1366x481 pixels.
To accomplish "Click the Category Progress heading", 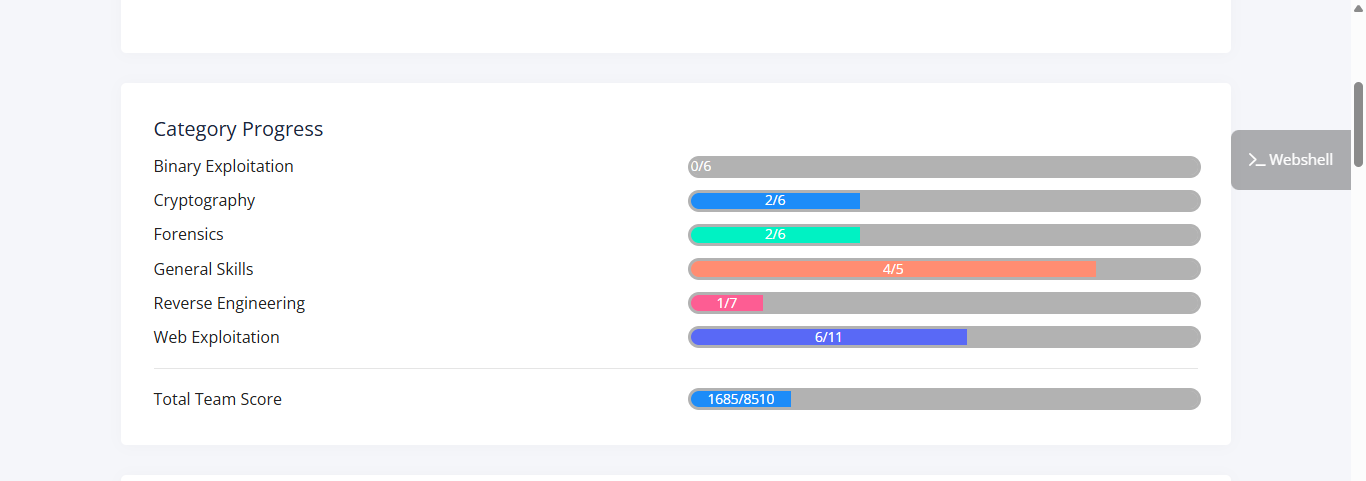I will pyautogui.click(x=238, y=129).
